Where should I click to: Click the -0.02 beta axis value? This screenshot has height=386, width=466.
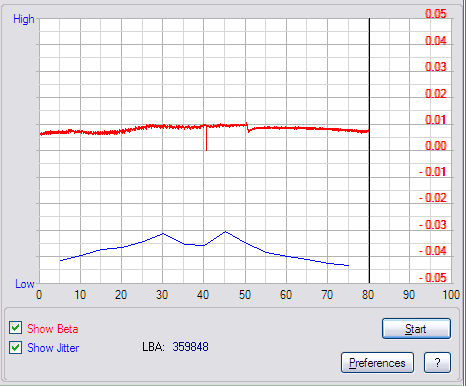tap(433, 198)
